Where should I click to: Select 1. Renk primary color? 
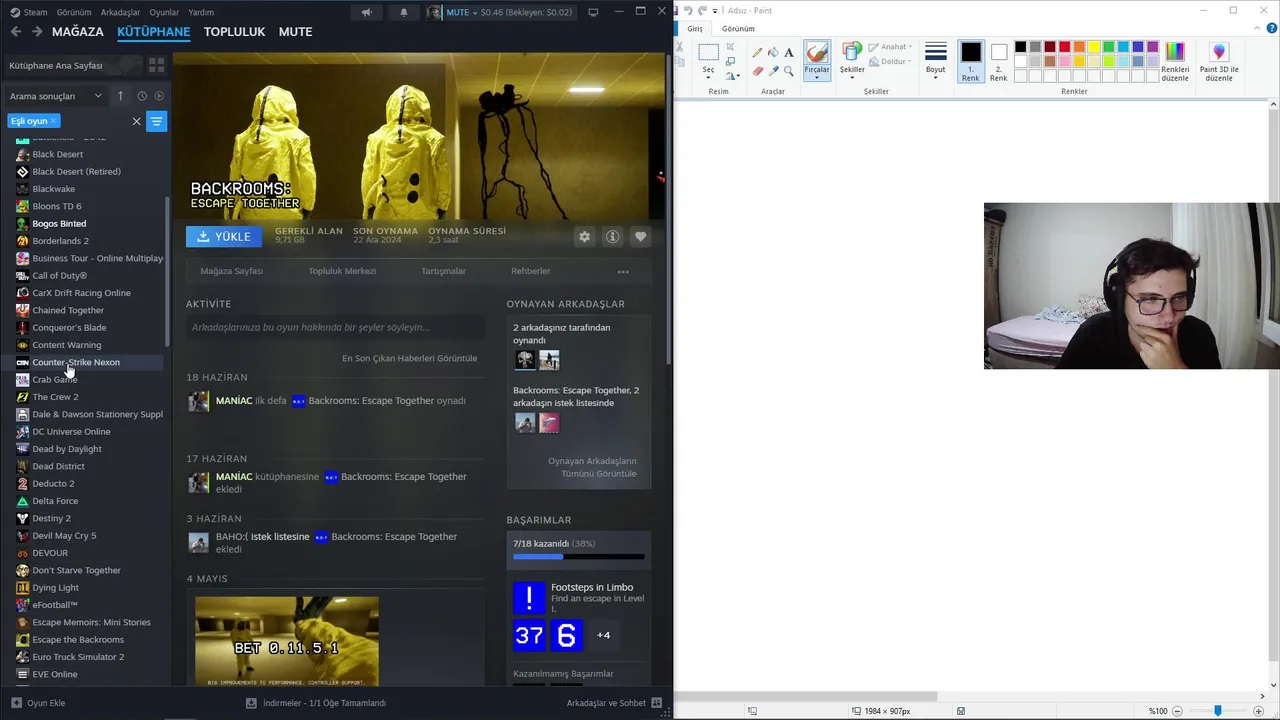tap(971, 62)
